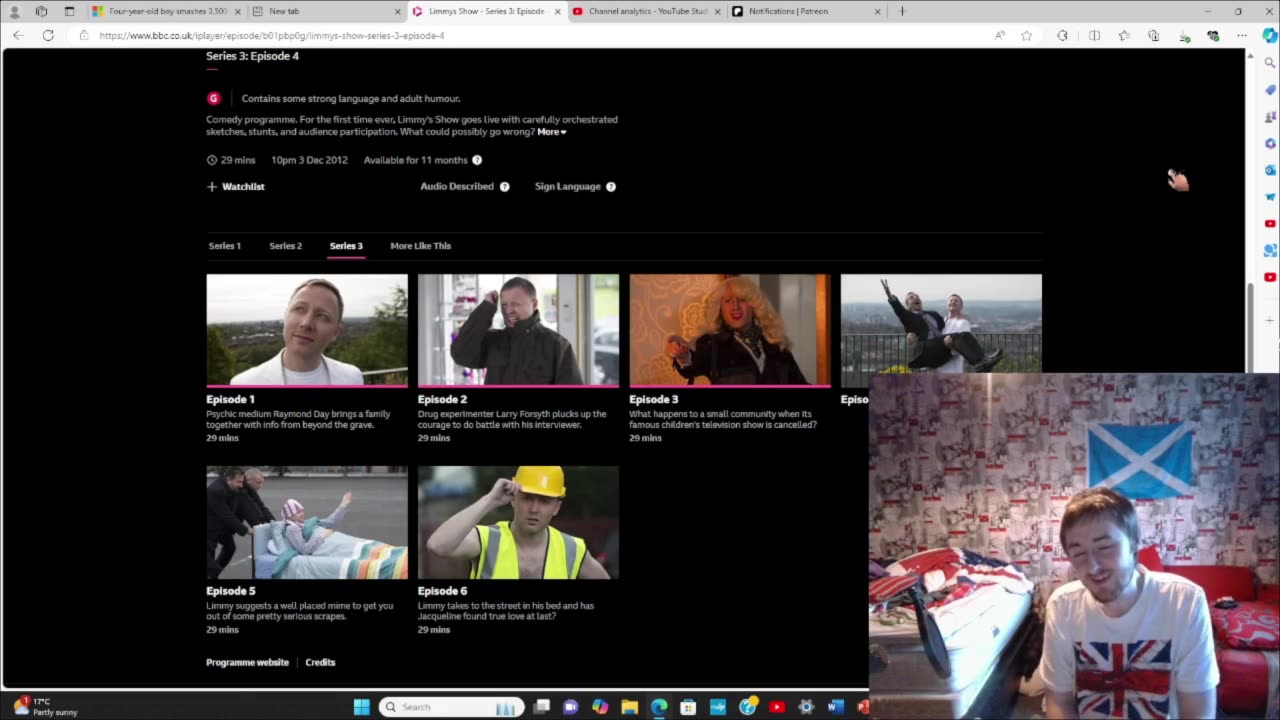Click the Episode 1 thumbnail
1280x720 pixels.
pos(307,330)
